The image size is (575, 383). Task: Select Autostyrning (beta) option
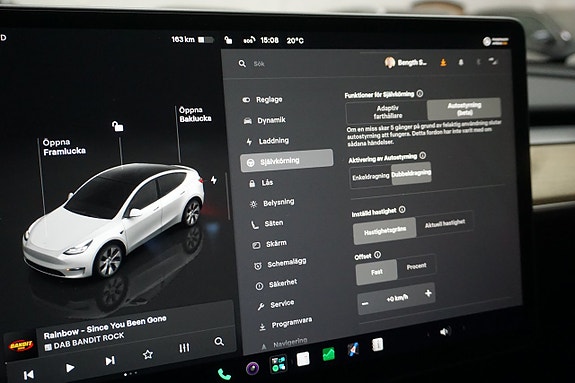click(464, 109)
